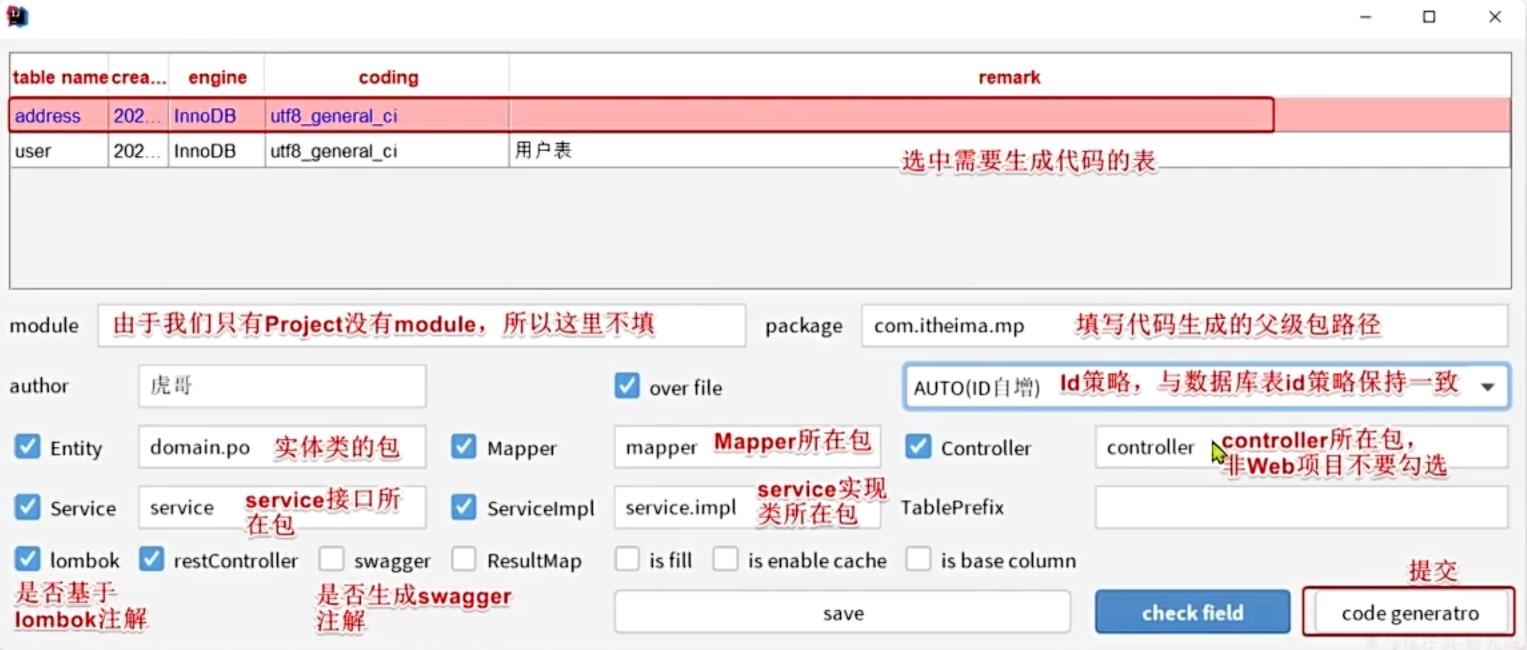Enable the is enable cache checkbox
The height and width of the screenshot is (650, 1527).
pos(725,559)
